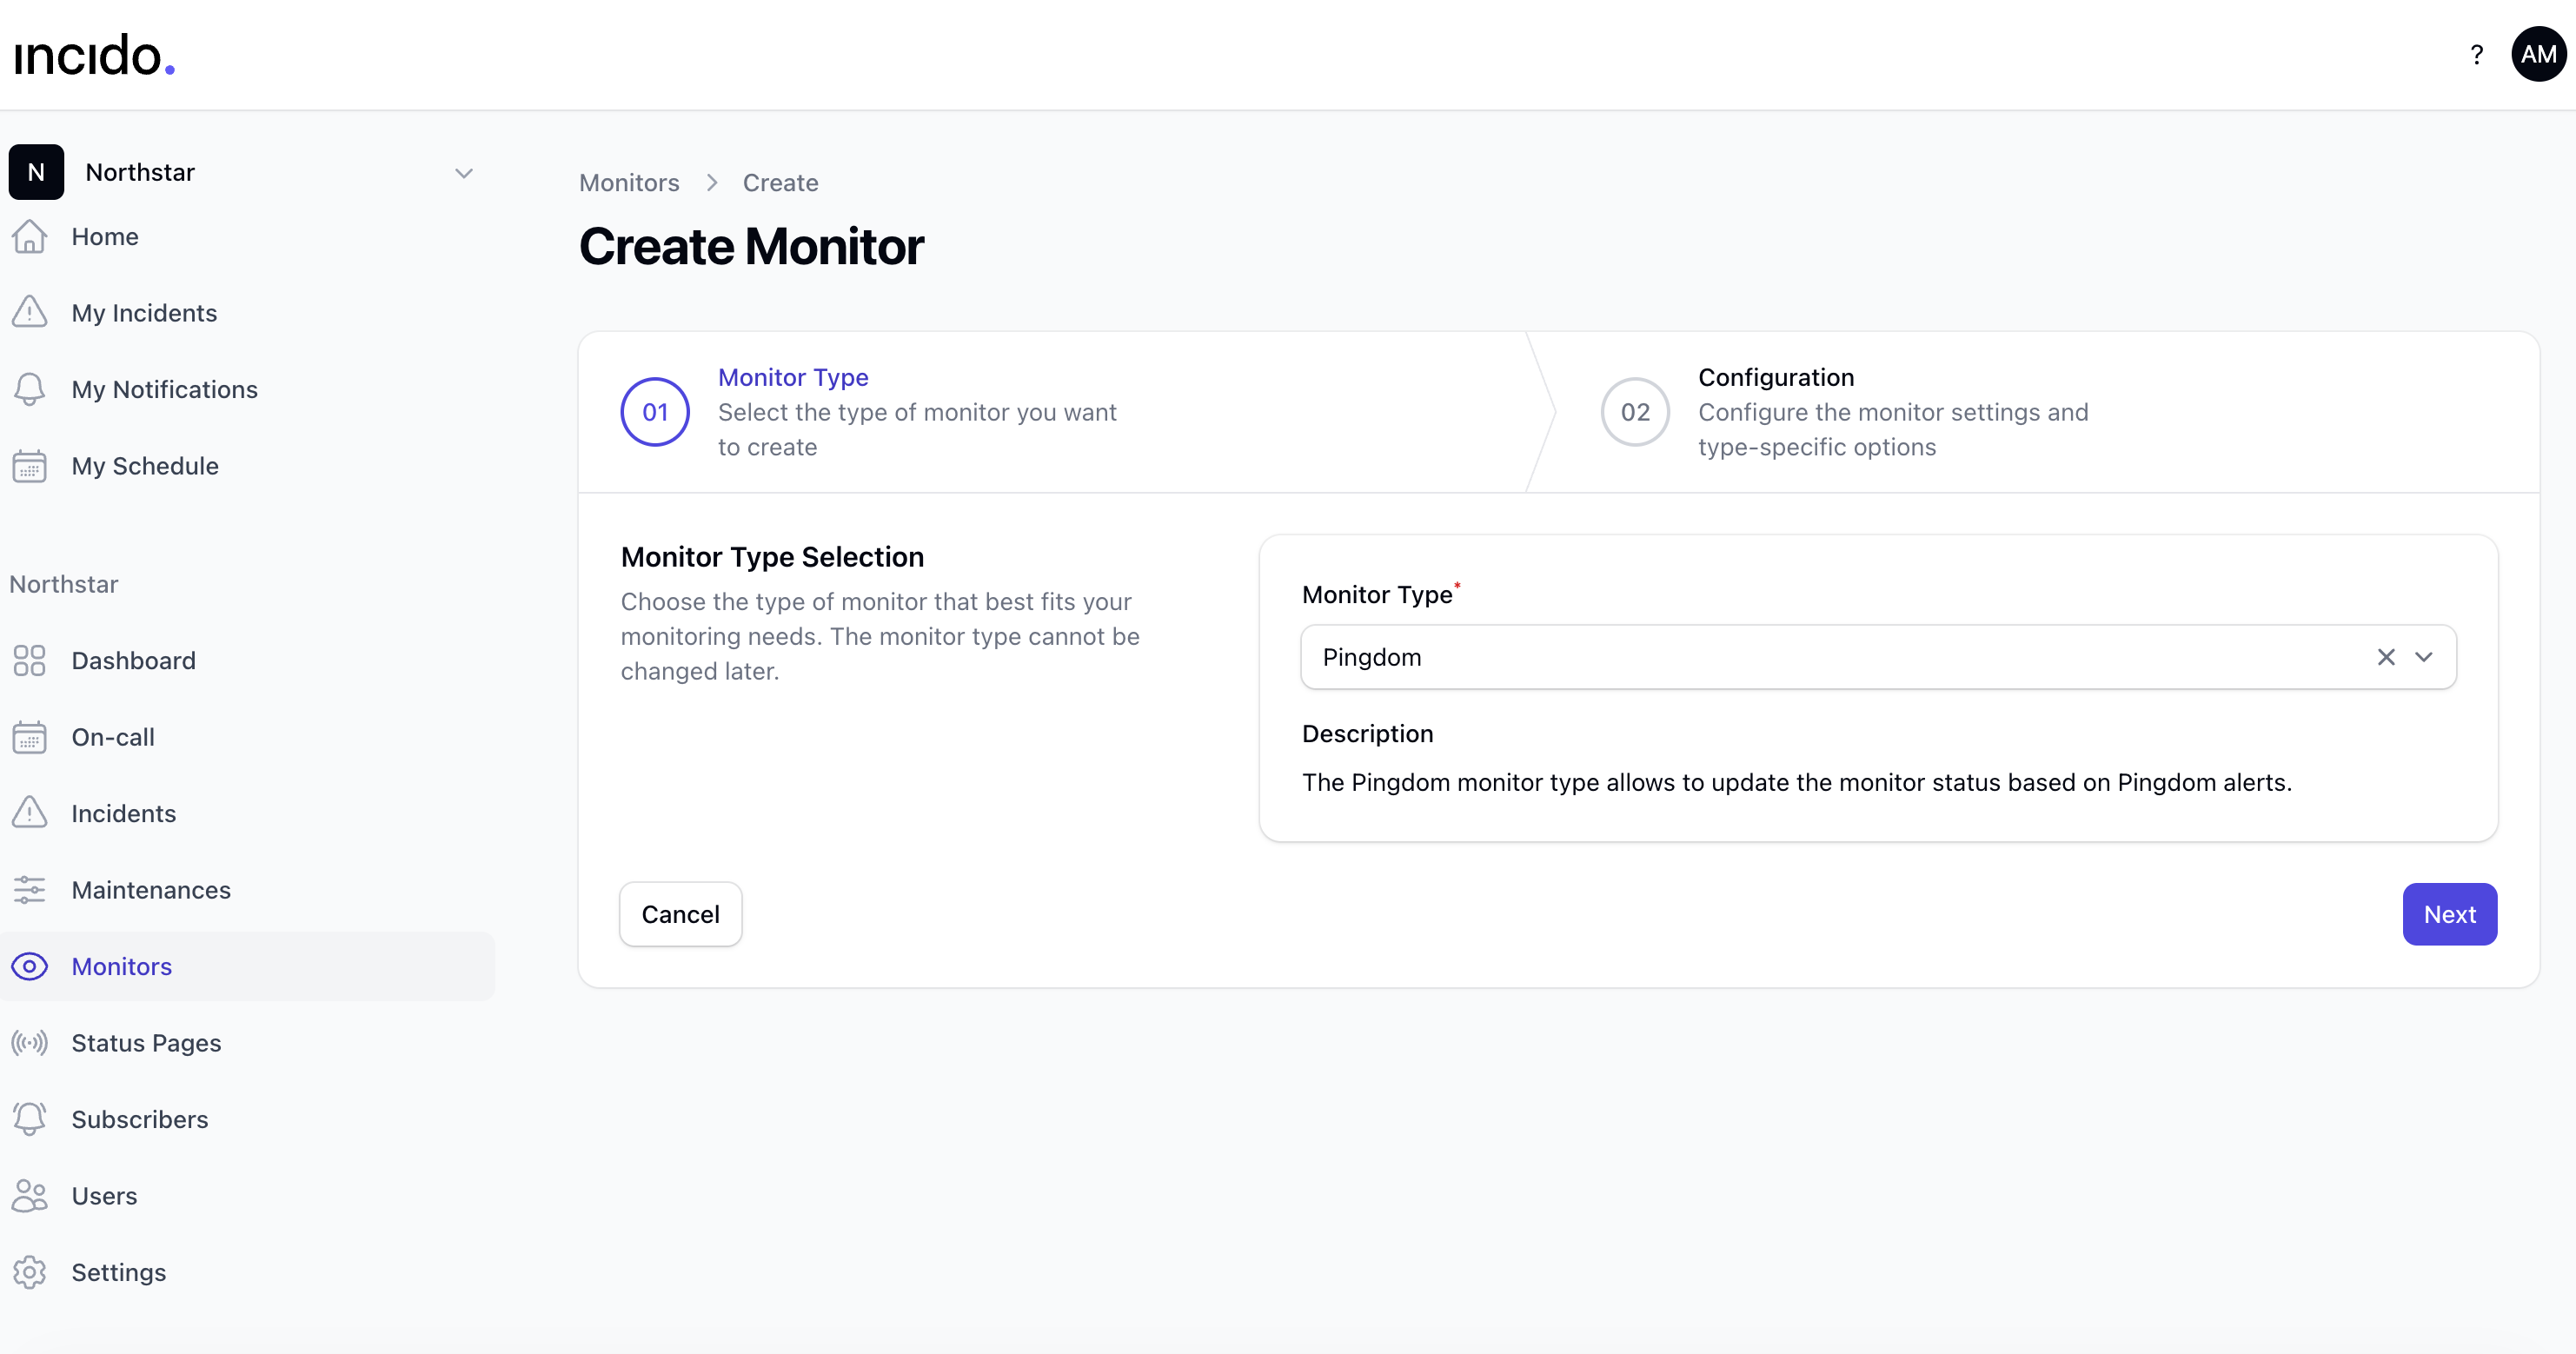Click the Pingdom description text
2576x1354 pixels.
pos(1797,782)
